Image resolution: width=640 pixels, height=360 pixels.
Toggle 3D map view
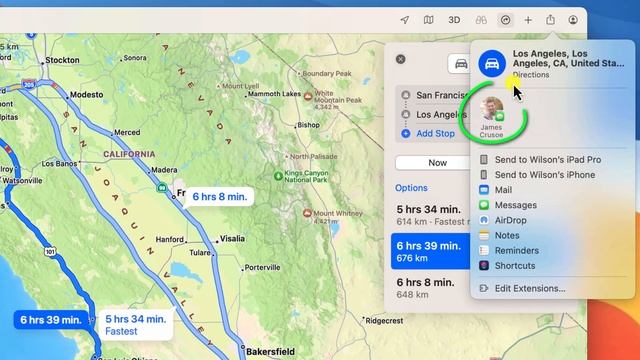[x=454, y=20]
